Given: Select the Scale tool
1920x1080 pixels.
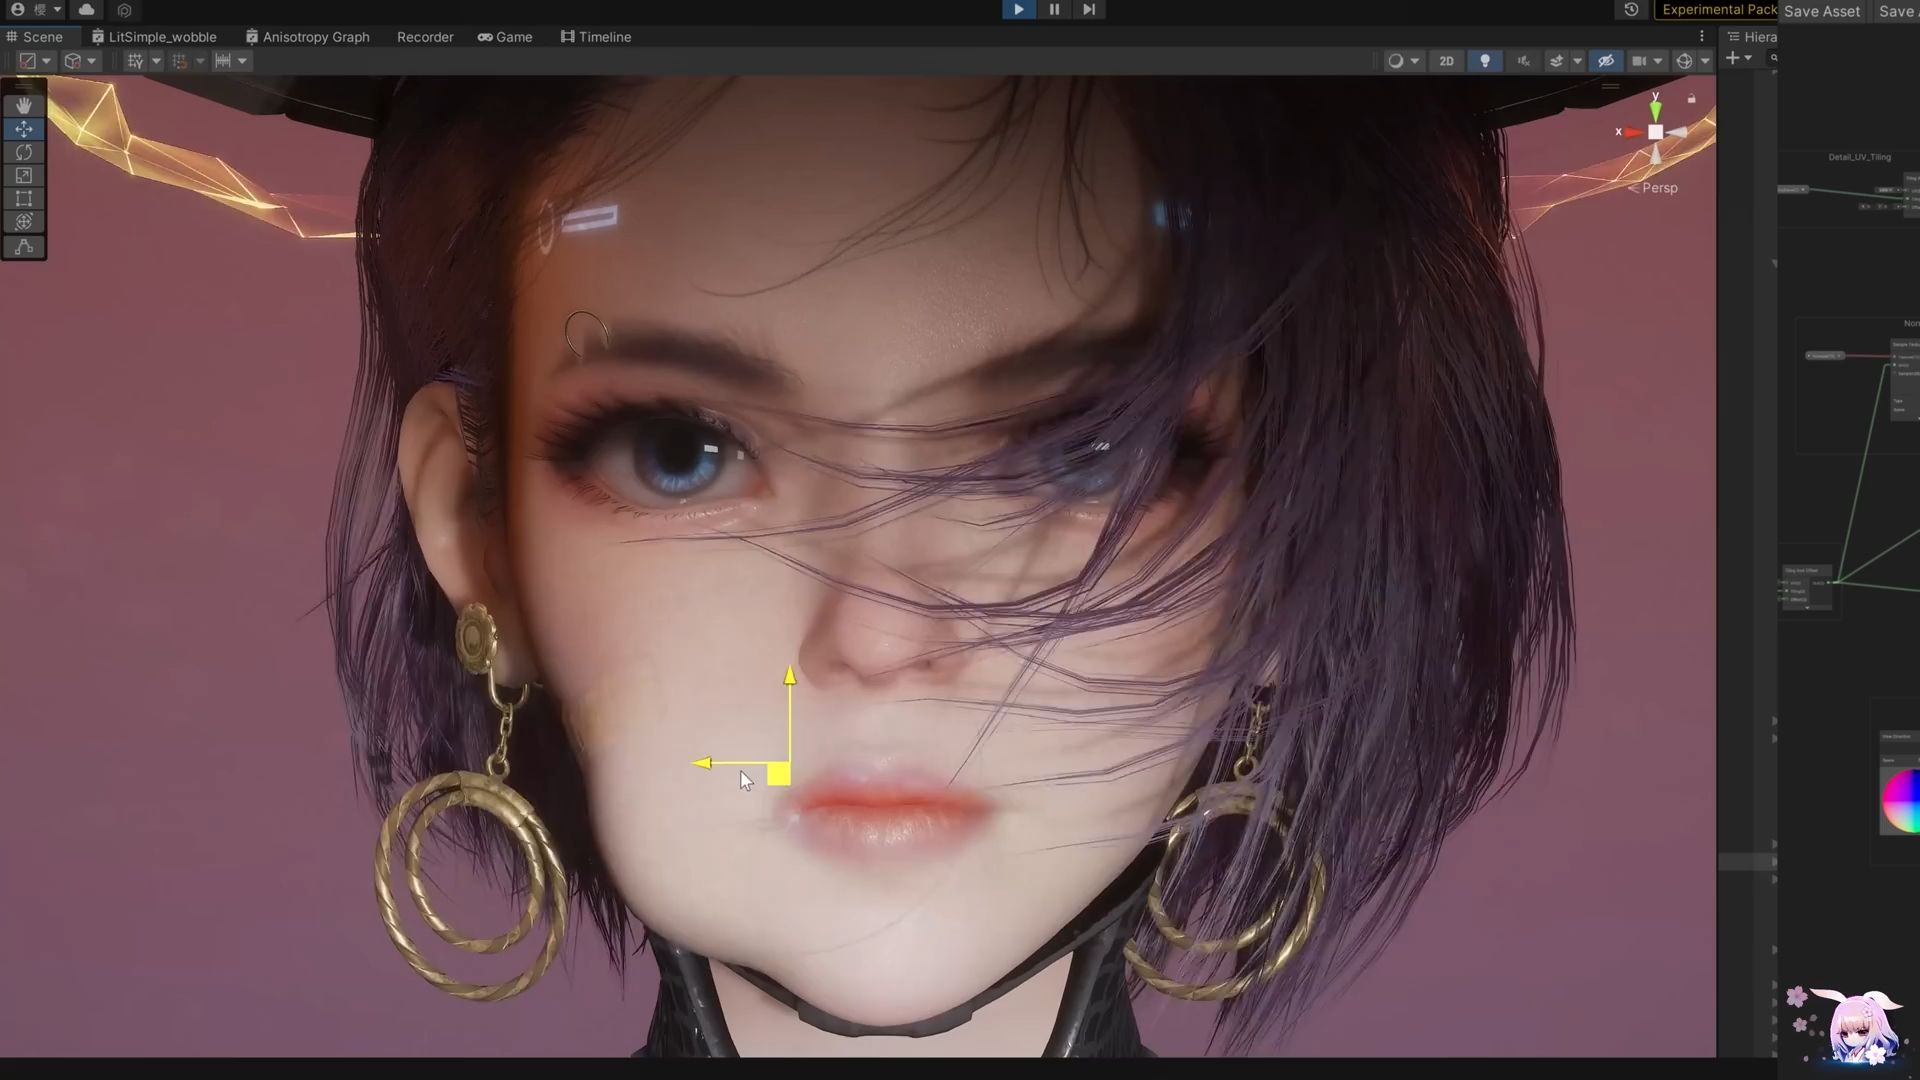Looking at the screenshot, I should [x=24, y=175].
